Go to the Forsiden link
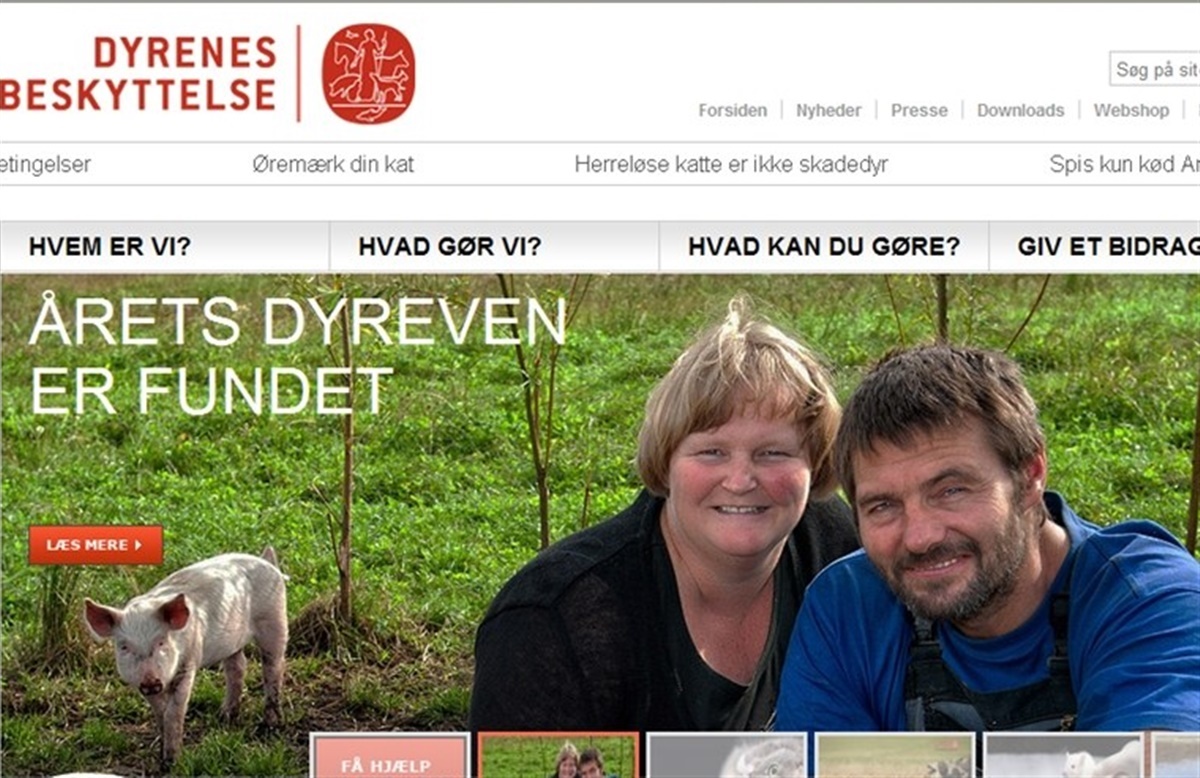The image size is (1200, 778). pyautogui.click(x=733, y=111)
